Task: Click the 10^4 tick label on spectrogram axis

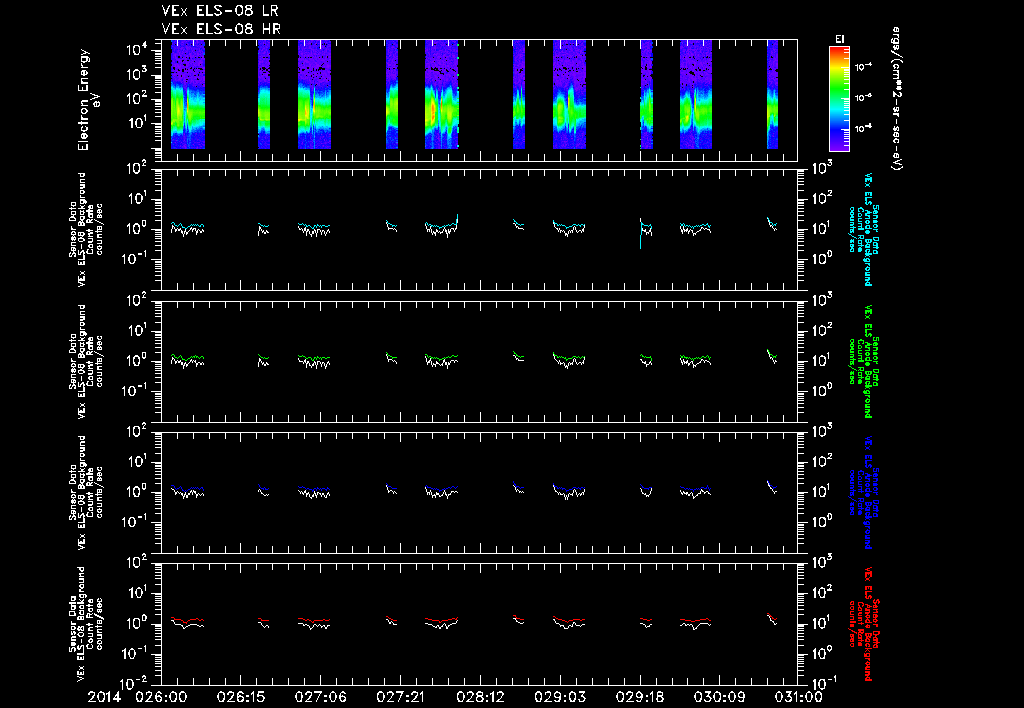Action: click(137, 50)
